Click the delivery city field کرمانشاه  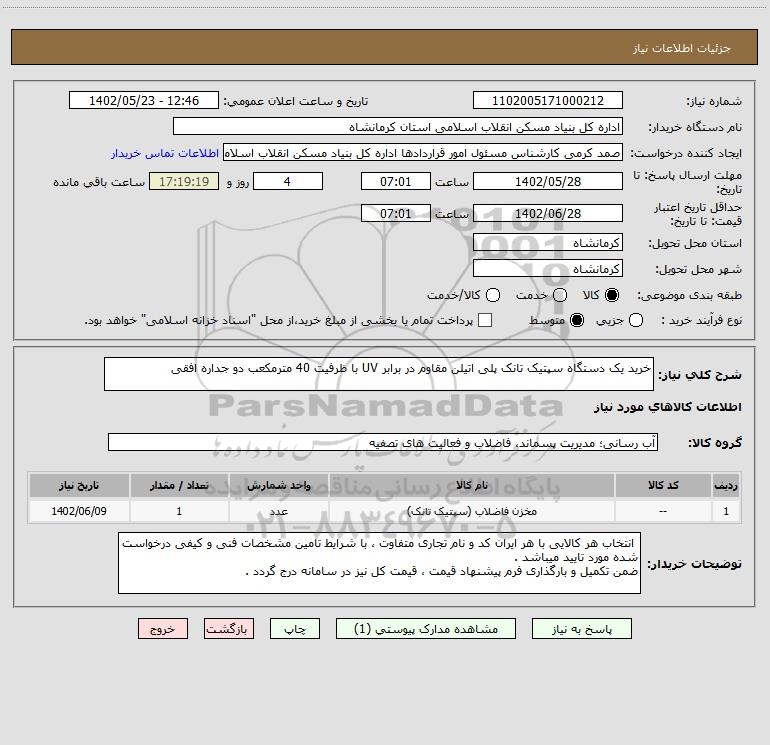tap(548, 269)
